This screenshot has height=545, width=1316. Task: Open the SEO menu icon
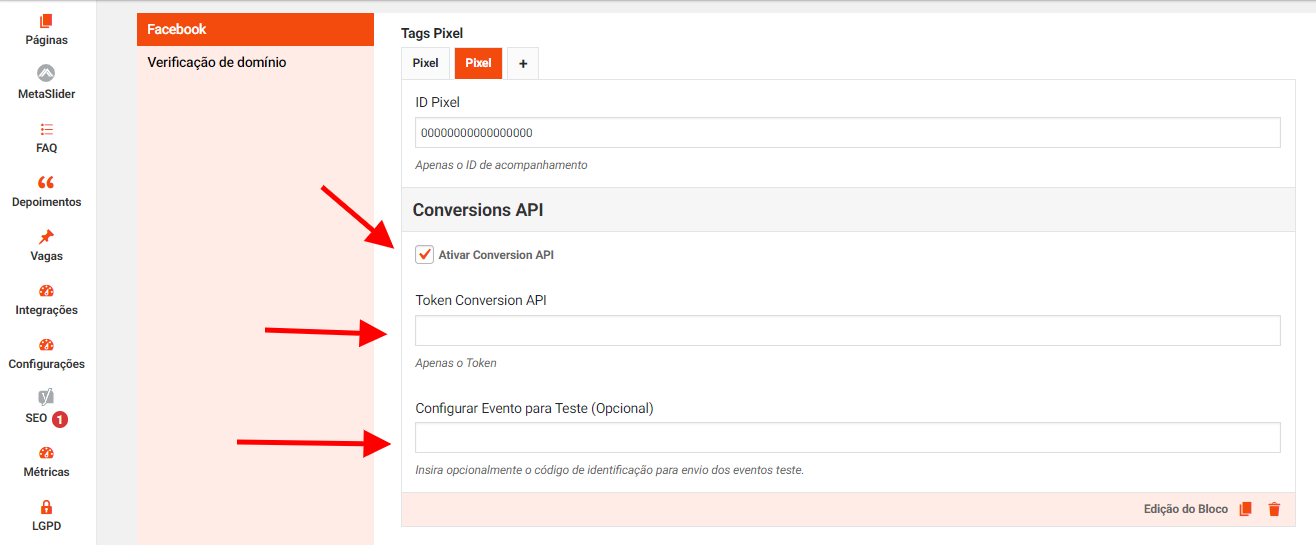click(x=46, y=397)
